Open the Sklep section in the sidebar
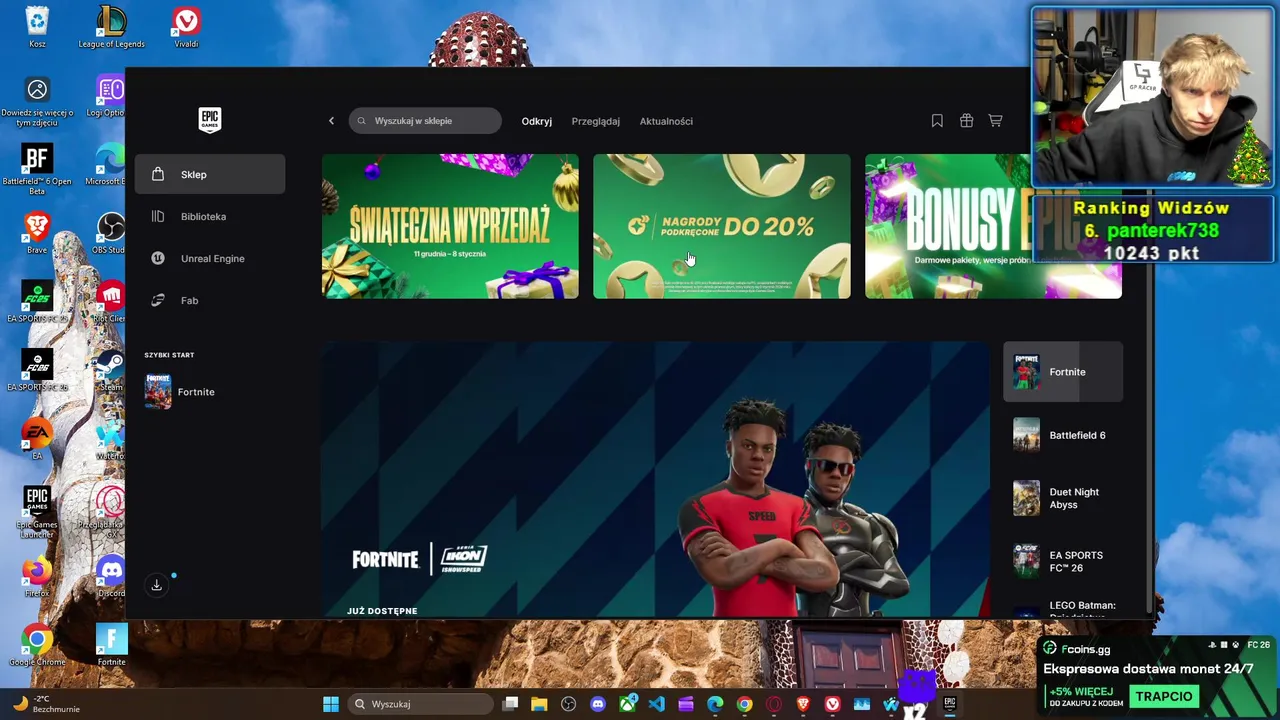The width and height of the screenshot is (1280, 720). click(x=210, y=175)
